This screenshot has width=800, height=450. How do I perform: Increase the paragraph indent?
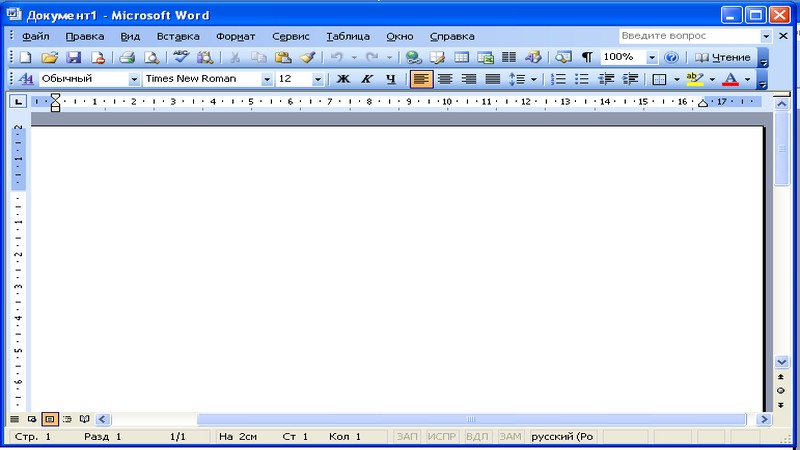click(x=631, y=79)
